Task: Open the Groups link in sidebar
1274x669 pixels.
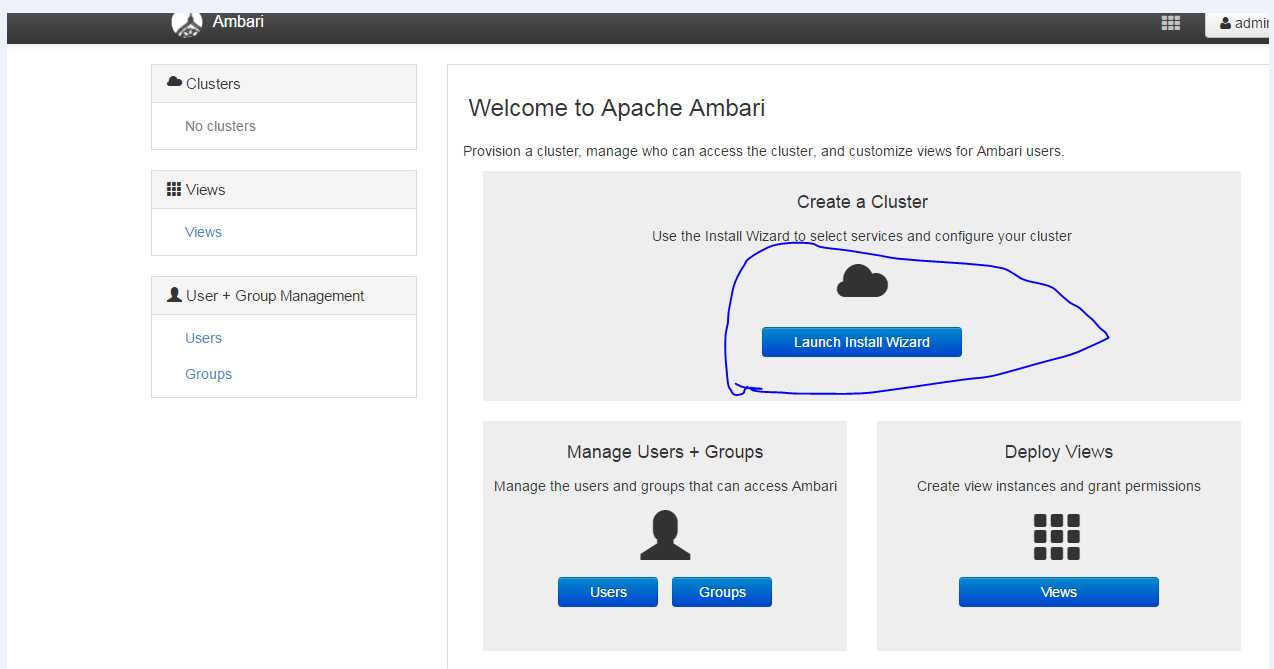Action: tap(208, 374)
